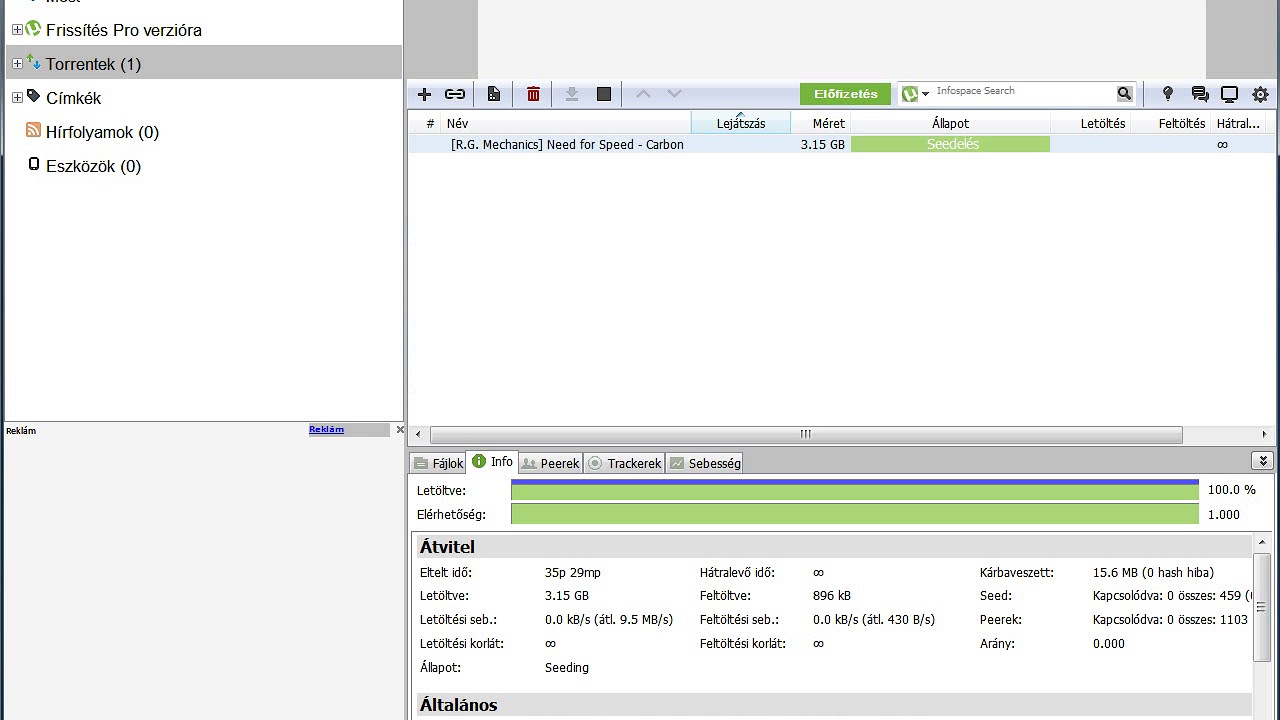The height and width of the screenshot is (720, 1280).
Task: Select Need for Speed - Carbon torrent row
Action: (840, 144)
